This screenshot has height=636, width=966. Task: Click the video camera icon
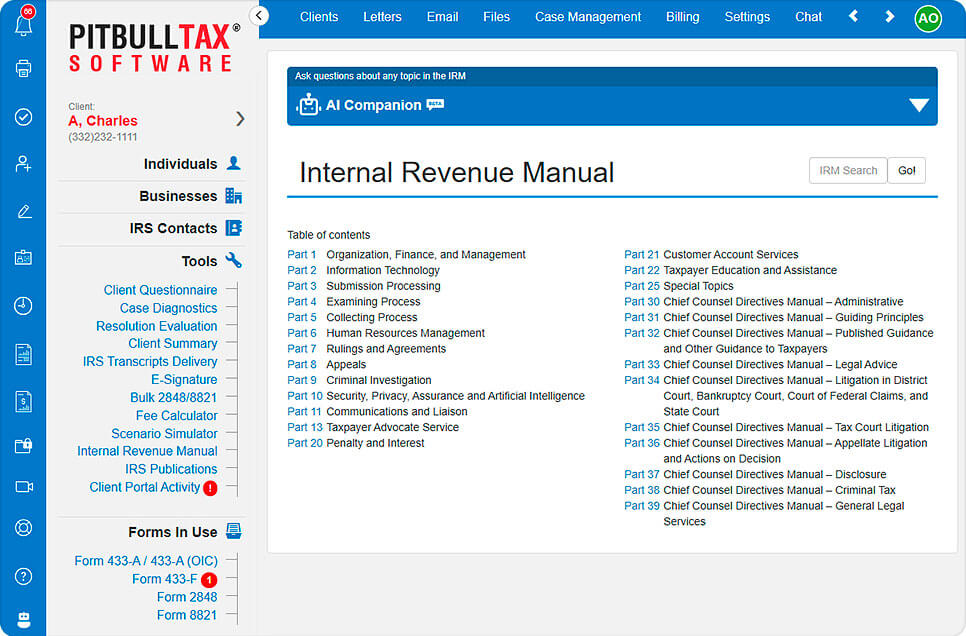[23, 487]
